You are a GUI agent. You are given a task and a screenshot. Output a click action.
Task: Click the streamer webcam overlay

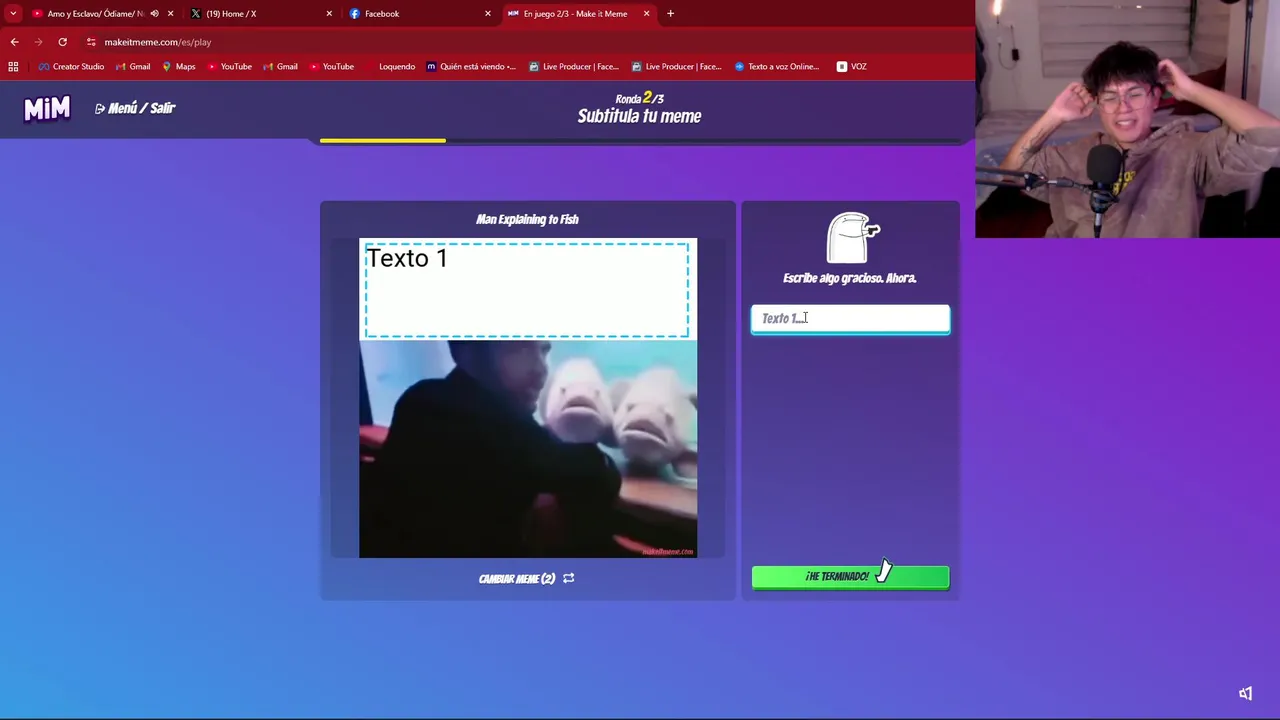coord(1127,119)
